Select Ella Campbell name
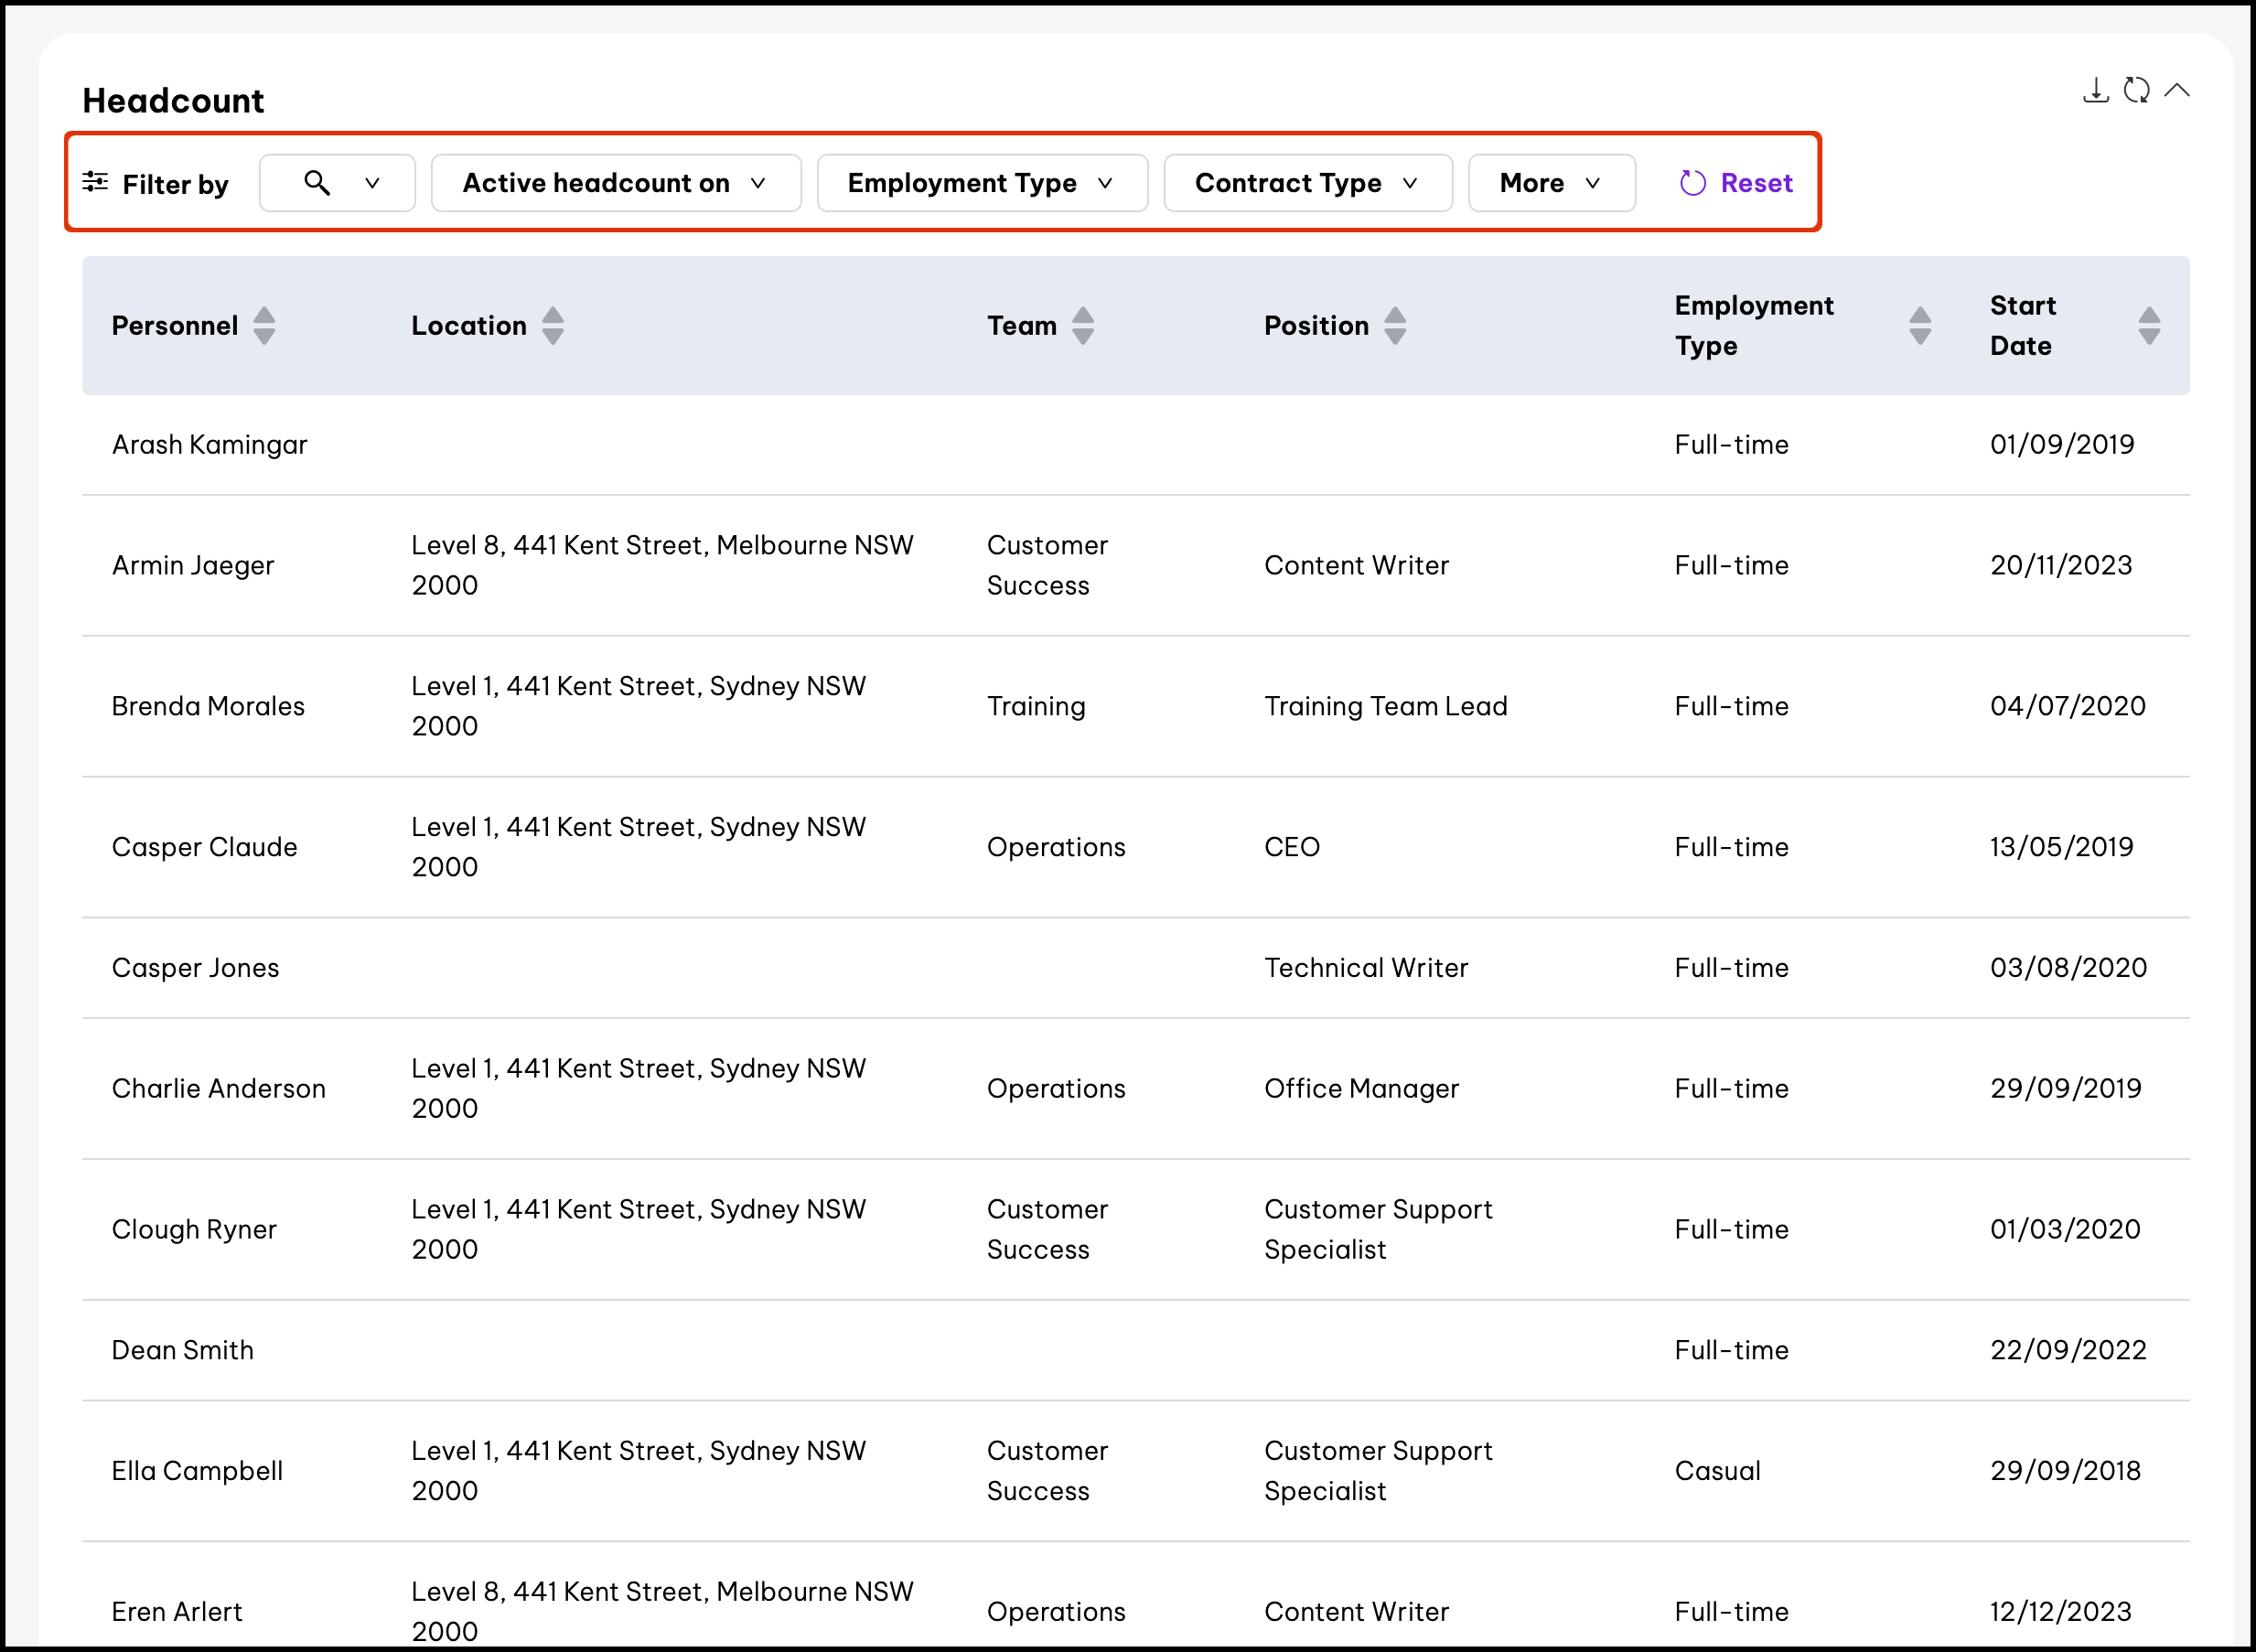Image resolution: width=2256 pixels, height=1652 pixels. (197, 1471)
